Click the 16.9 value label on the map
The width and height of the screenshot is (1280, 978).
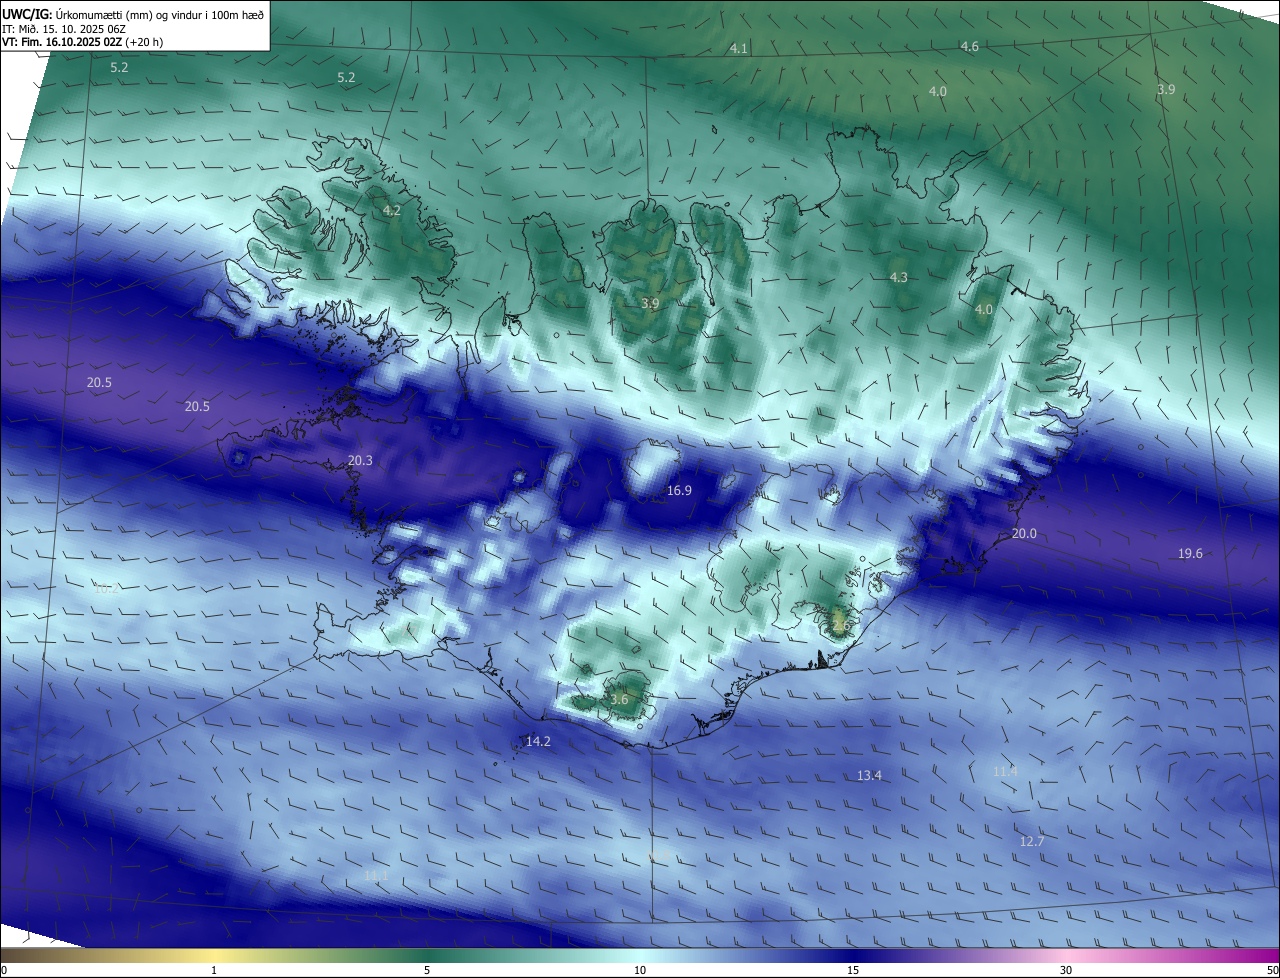[679, 491]
